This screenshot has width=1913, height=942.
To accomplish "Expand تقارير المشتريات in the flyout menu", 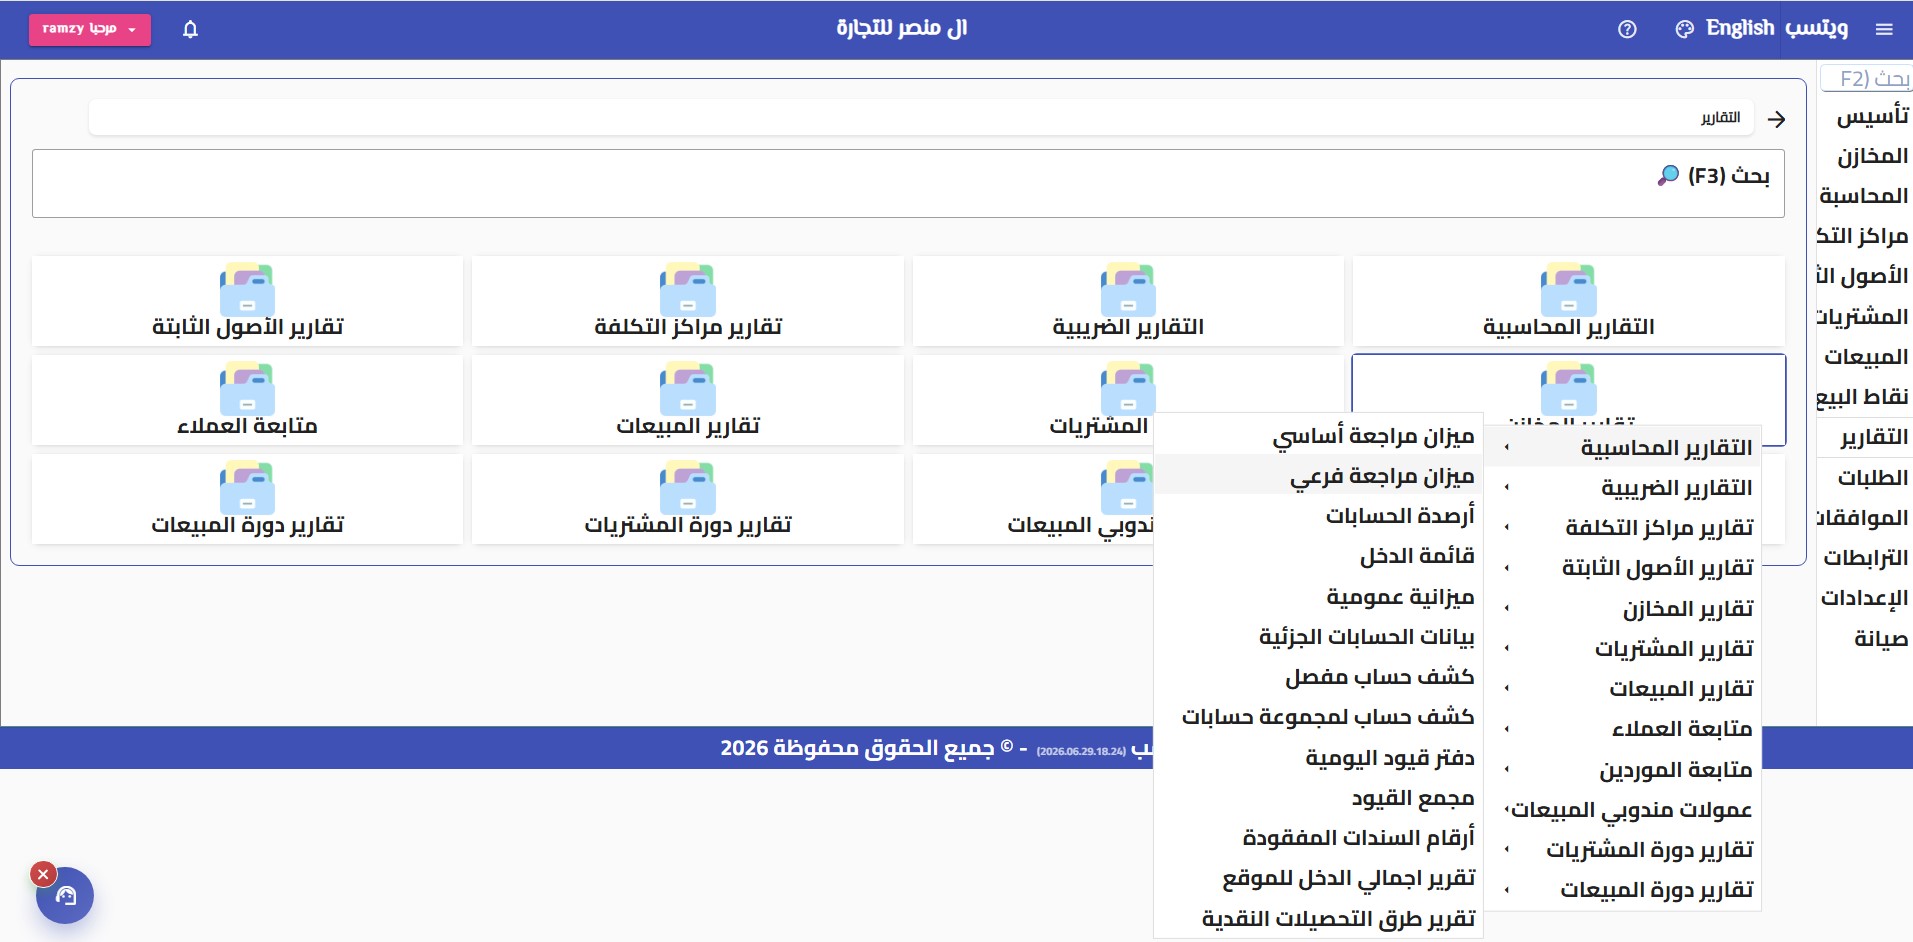I will pos(1622,649).
